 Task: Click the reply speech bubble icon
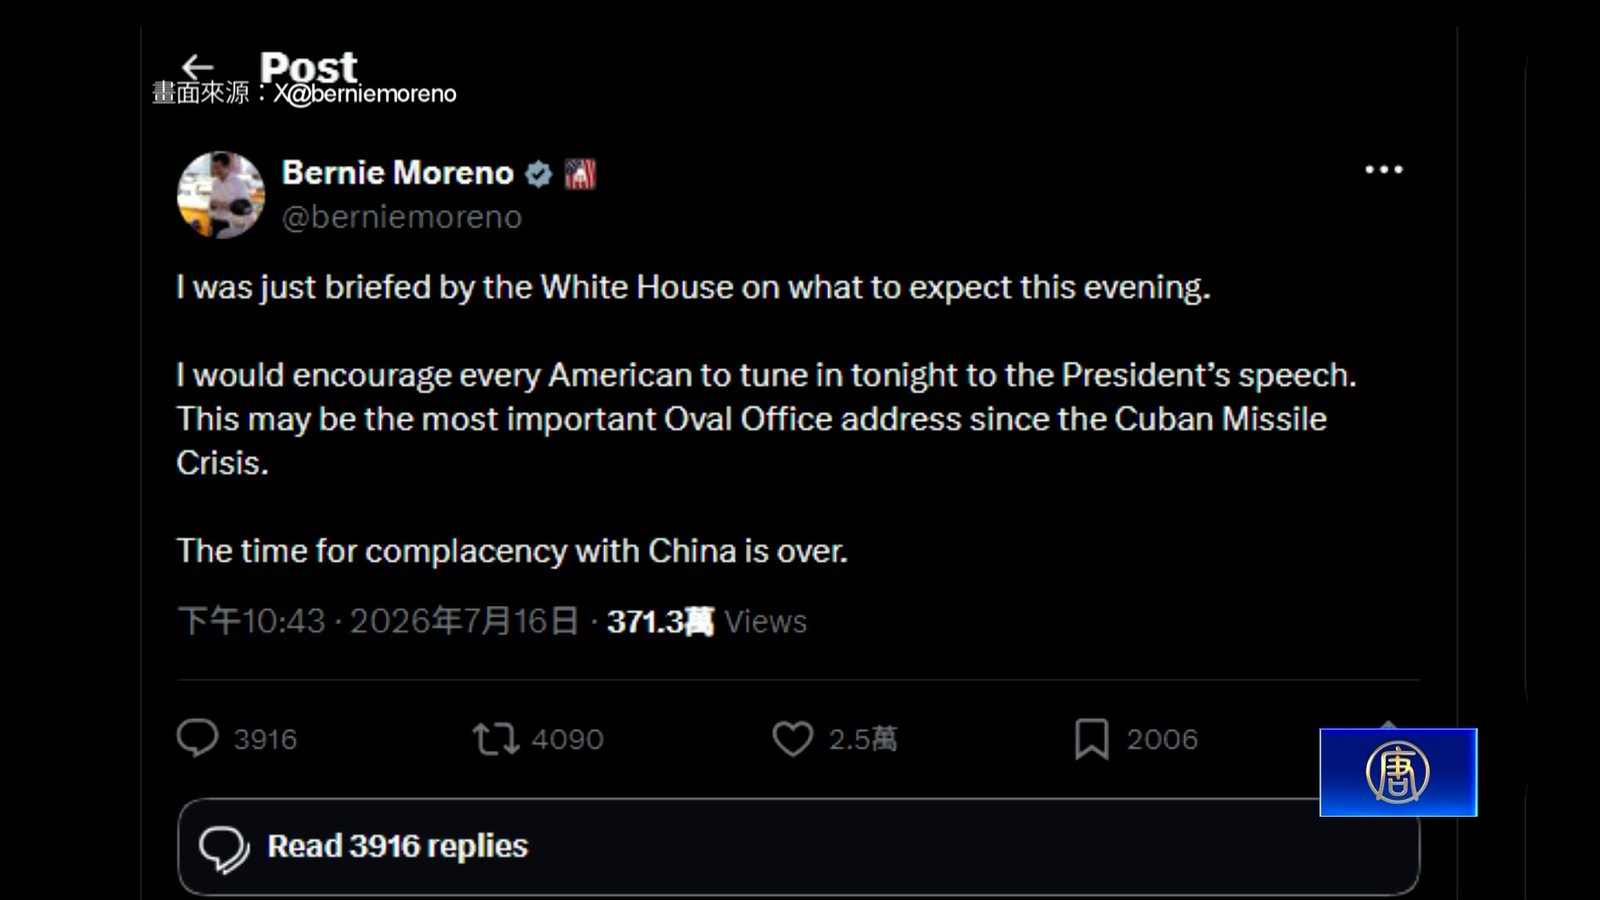point(197,738)
